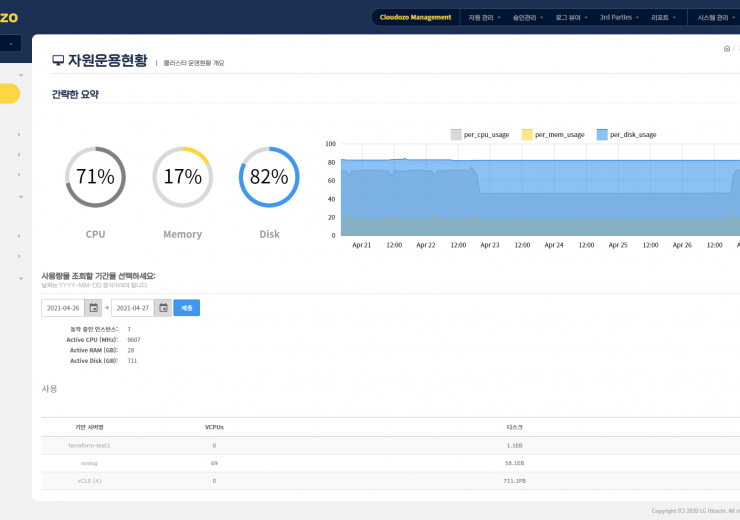Open the start date calendar picker icon
The image size is (740, 520).
click(94, 308)
